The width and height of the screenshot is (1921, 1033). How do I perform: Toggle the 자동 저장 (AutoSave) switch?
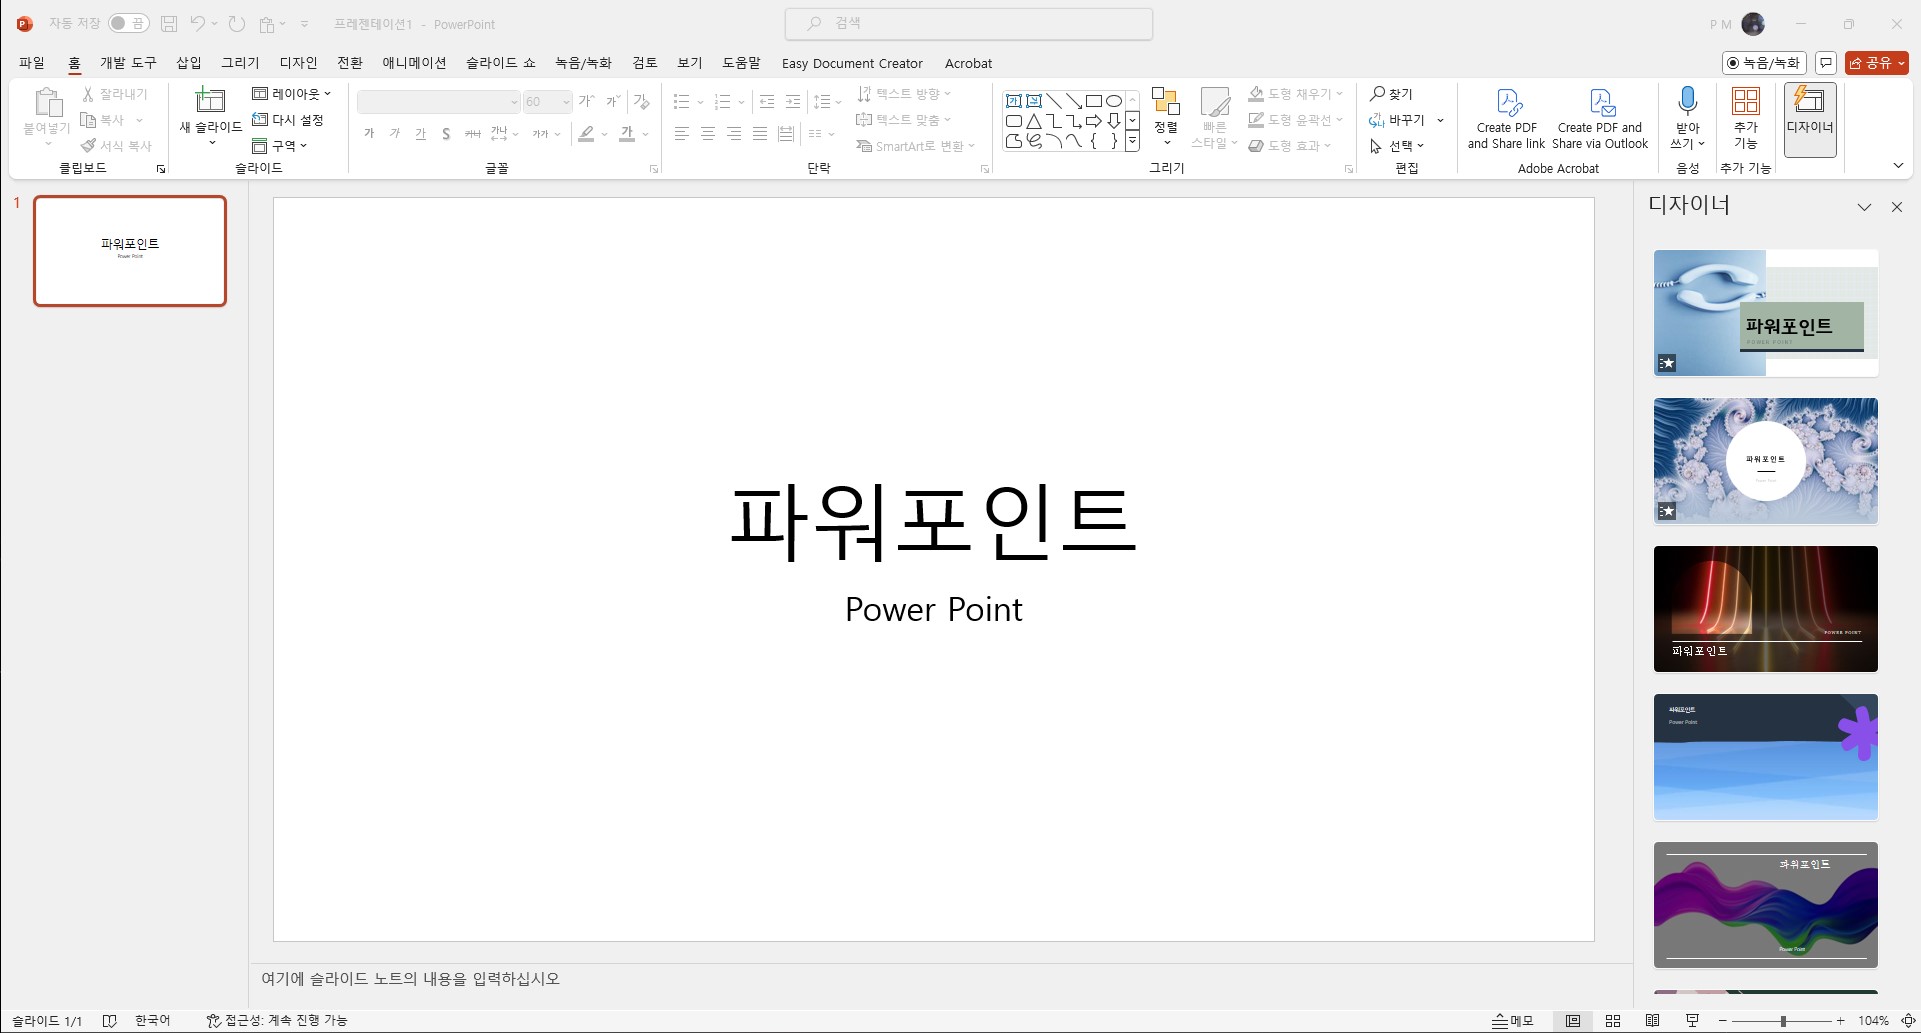point(128,23)
